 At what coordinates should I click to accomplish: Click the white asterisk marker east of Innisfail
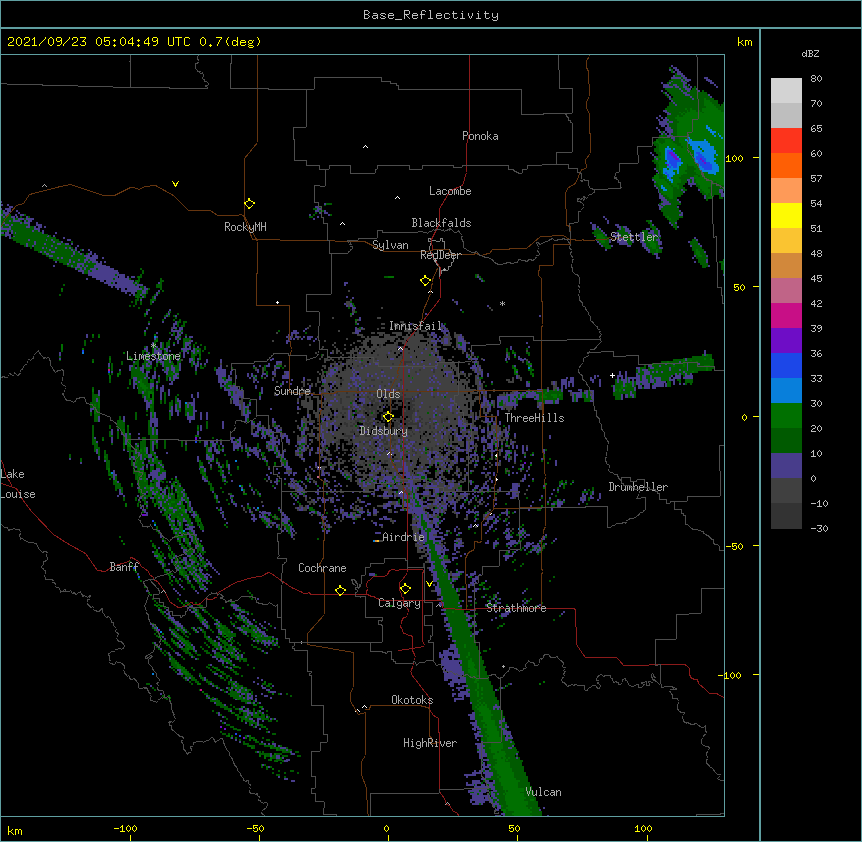click(x=502, y=303)
